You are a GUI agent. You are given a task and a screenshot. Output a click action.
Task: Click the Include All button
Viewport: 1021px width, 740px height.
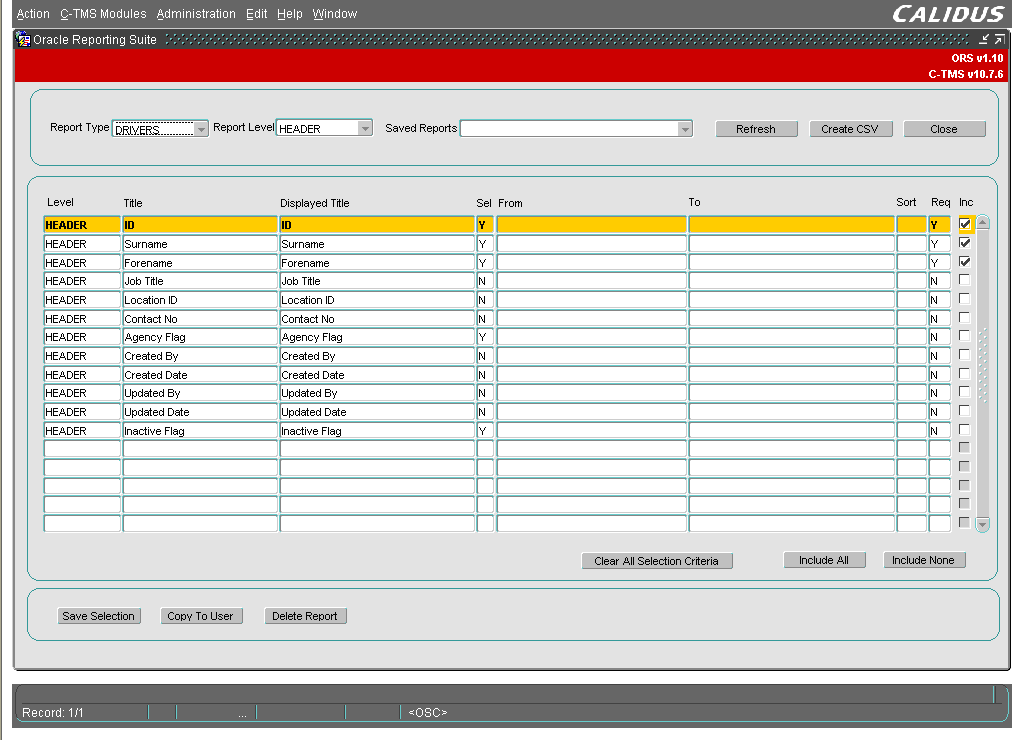point(824,560)
